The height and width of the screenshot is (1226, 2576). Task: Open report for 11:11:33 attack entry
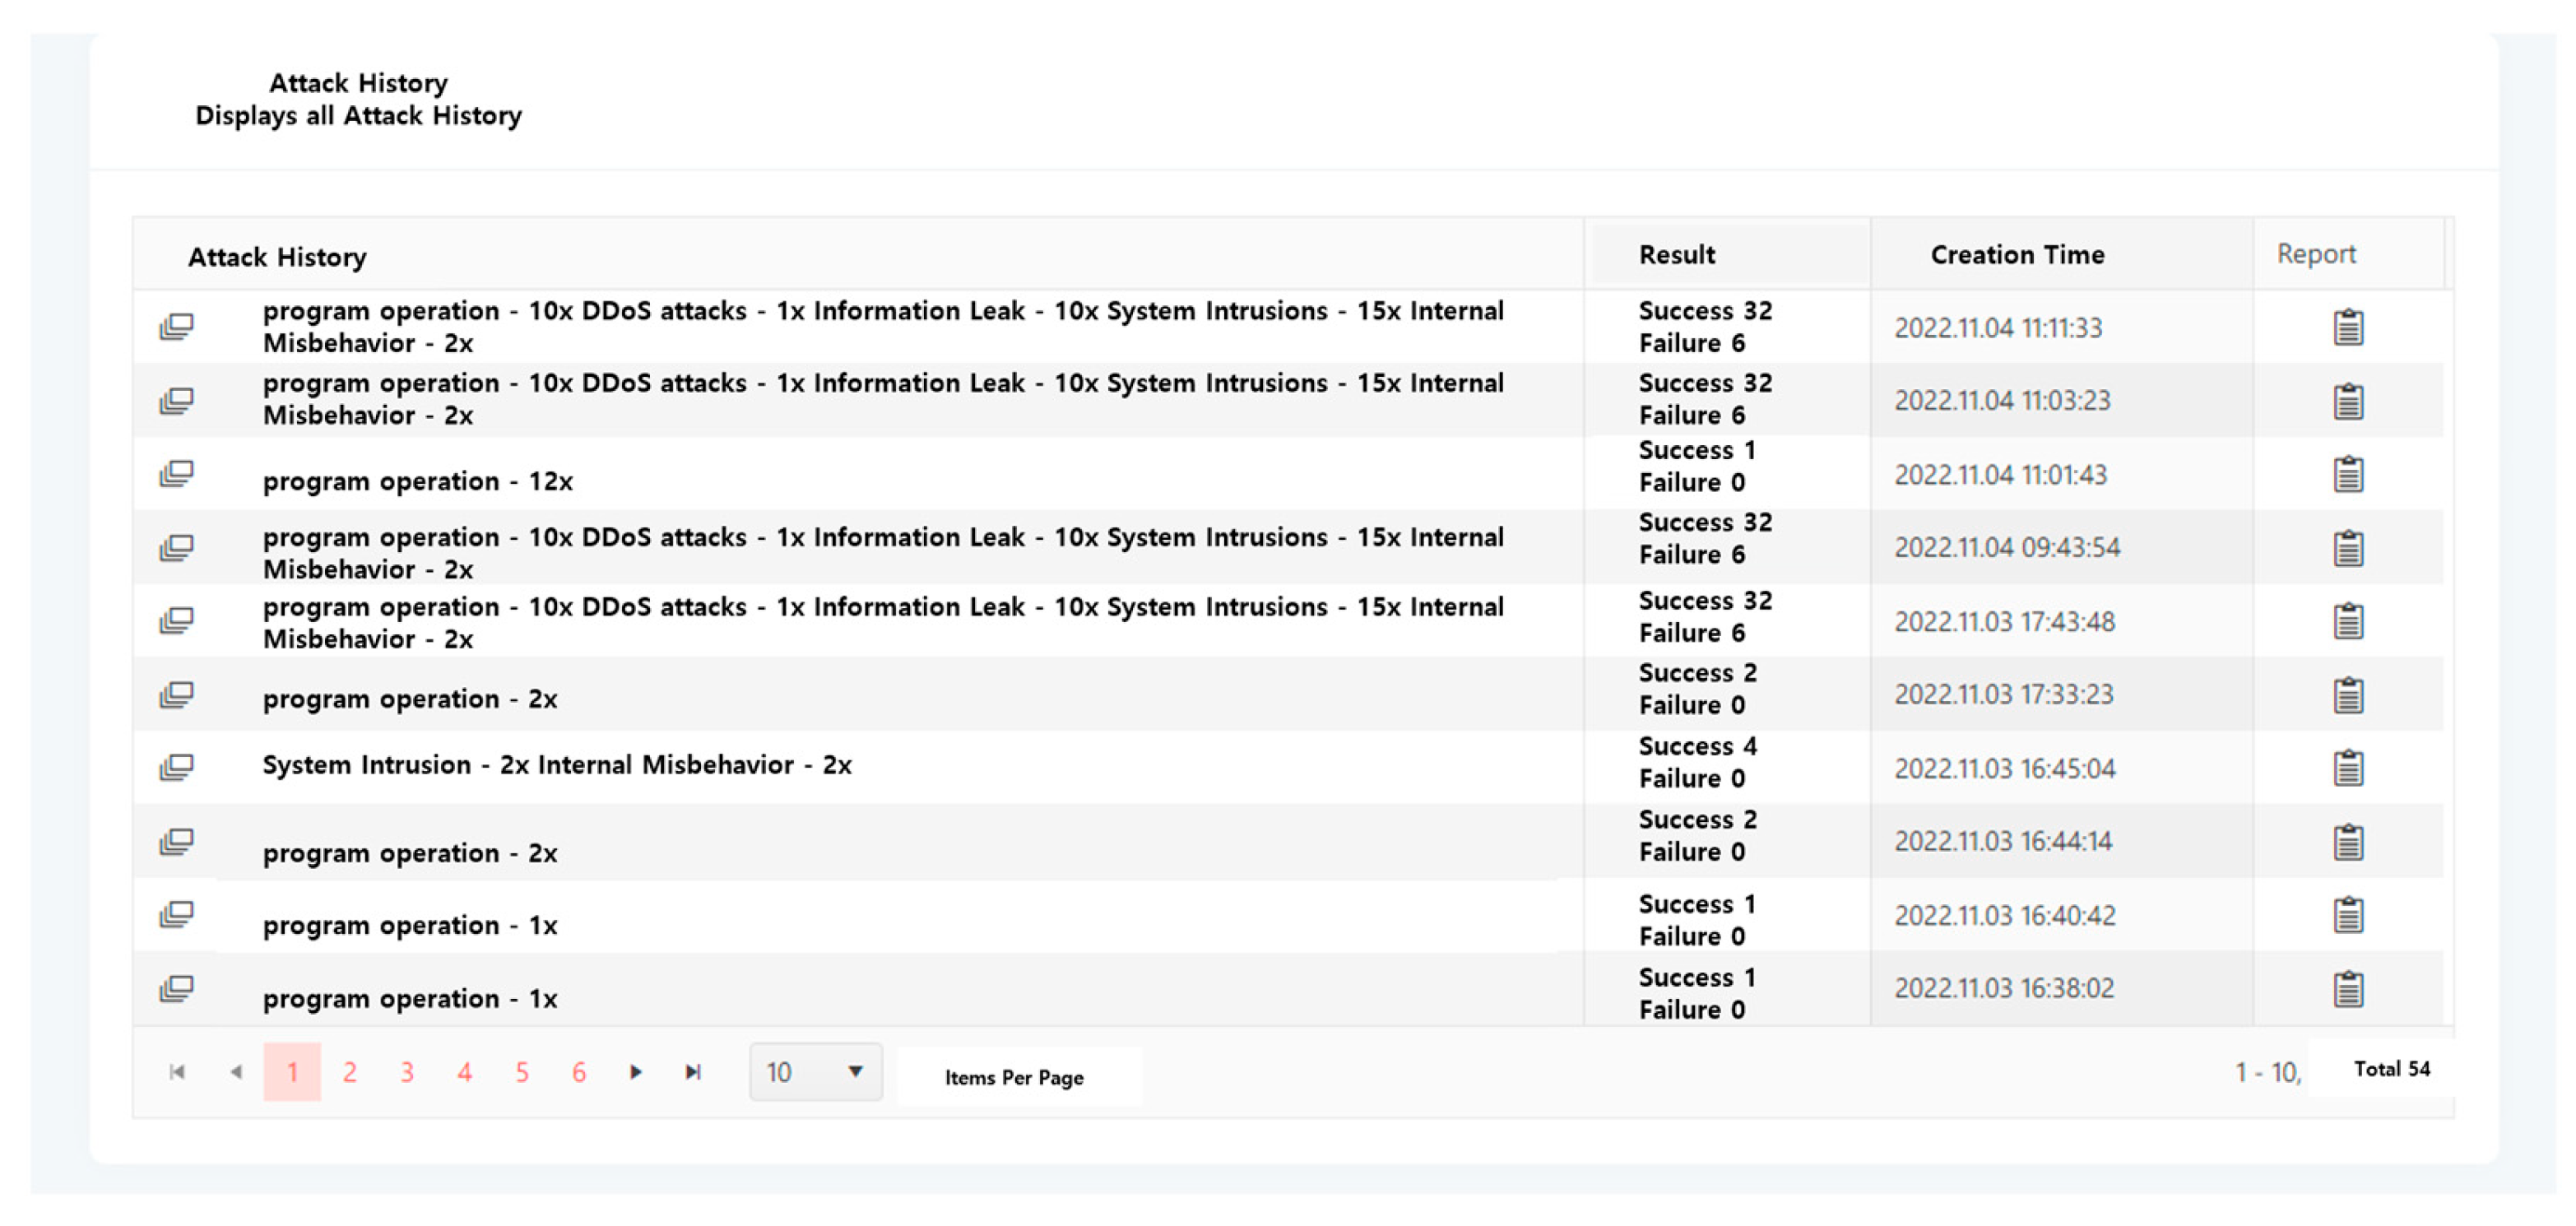[x=2347, y=328]
